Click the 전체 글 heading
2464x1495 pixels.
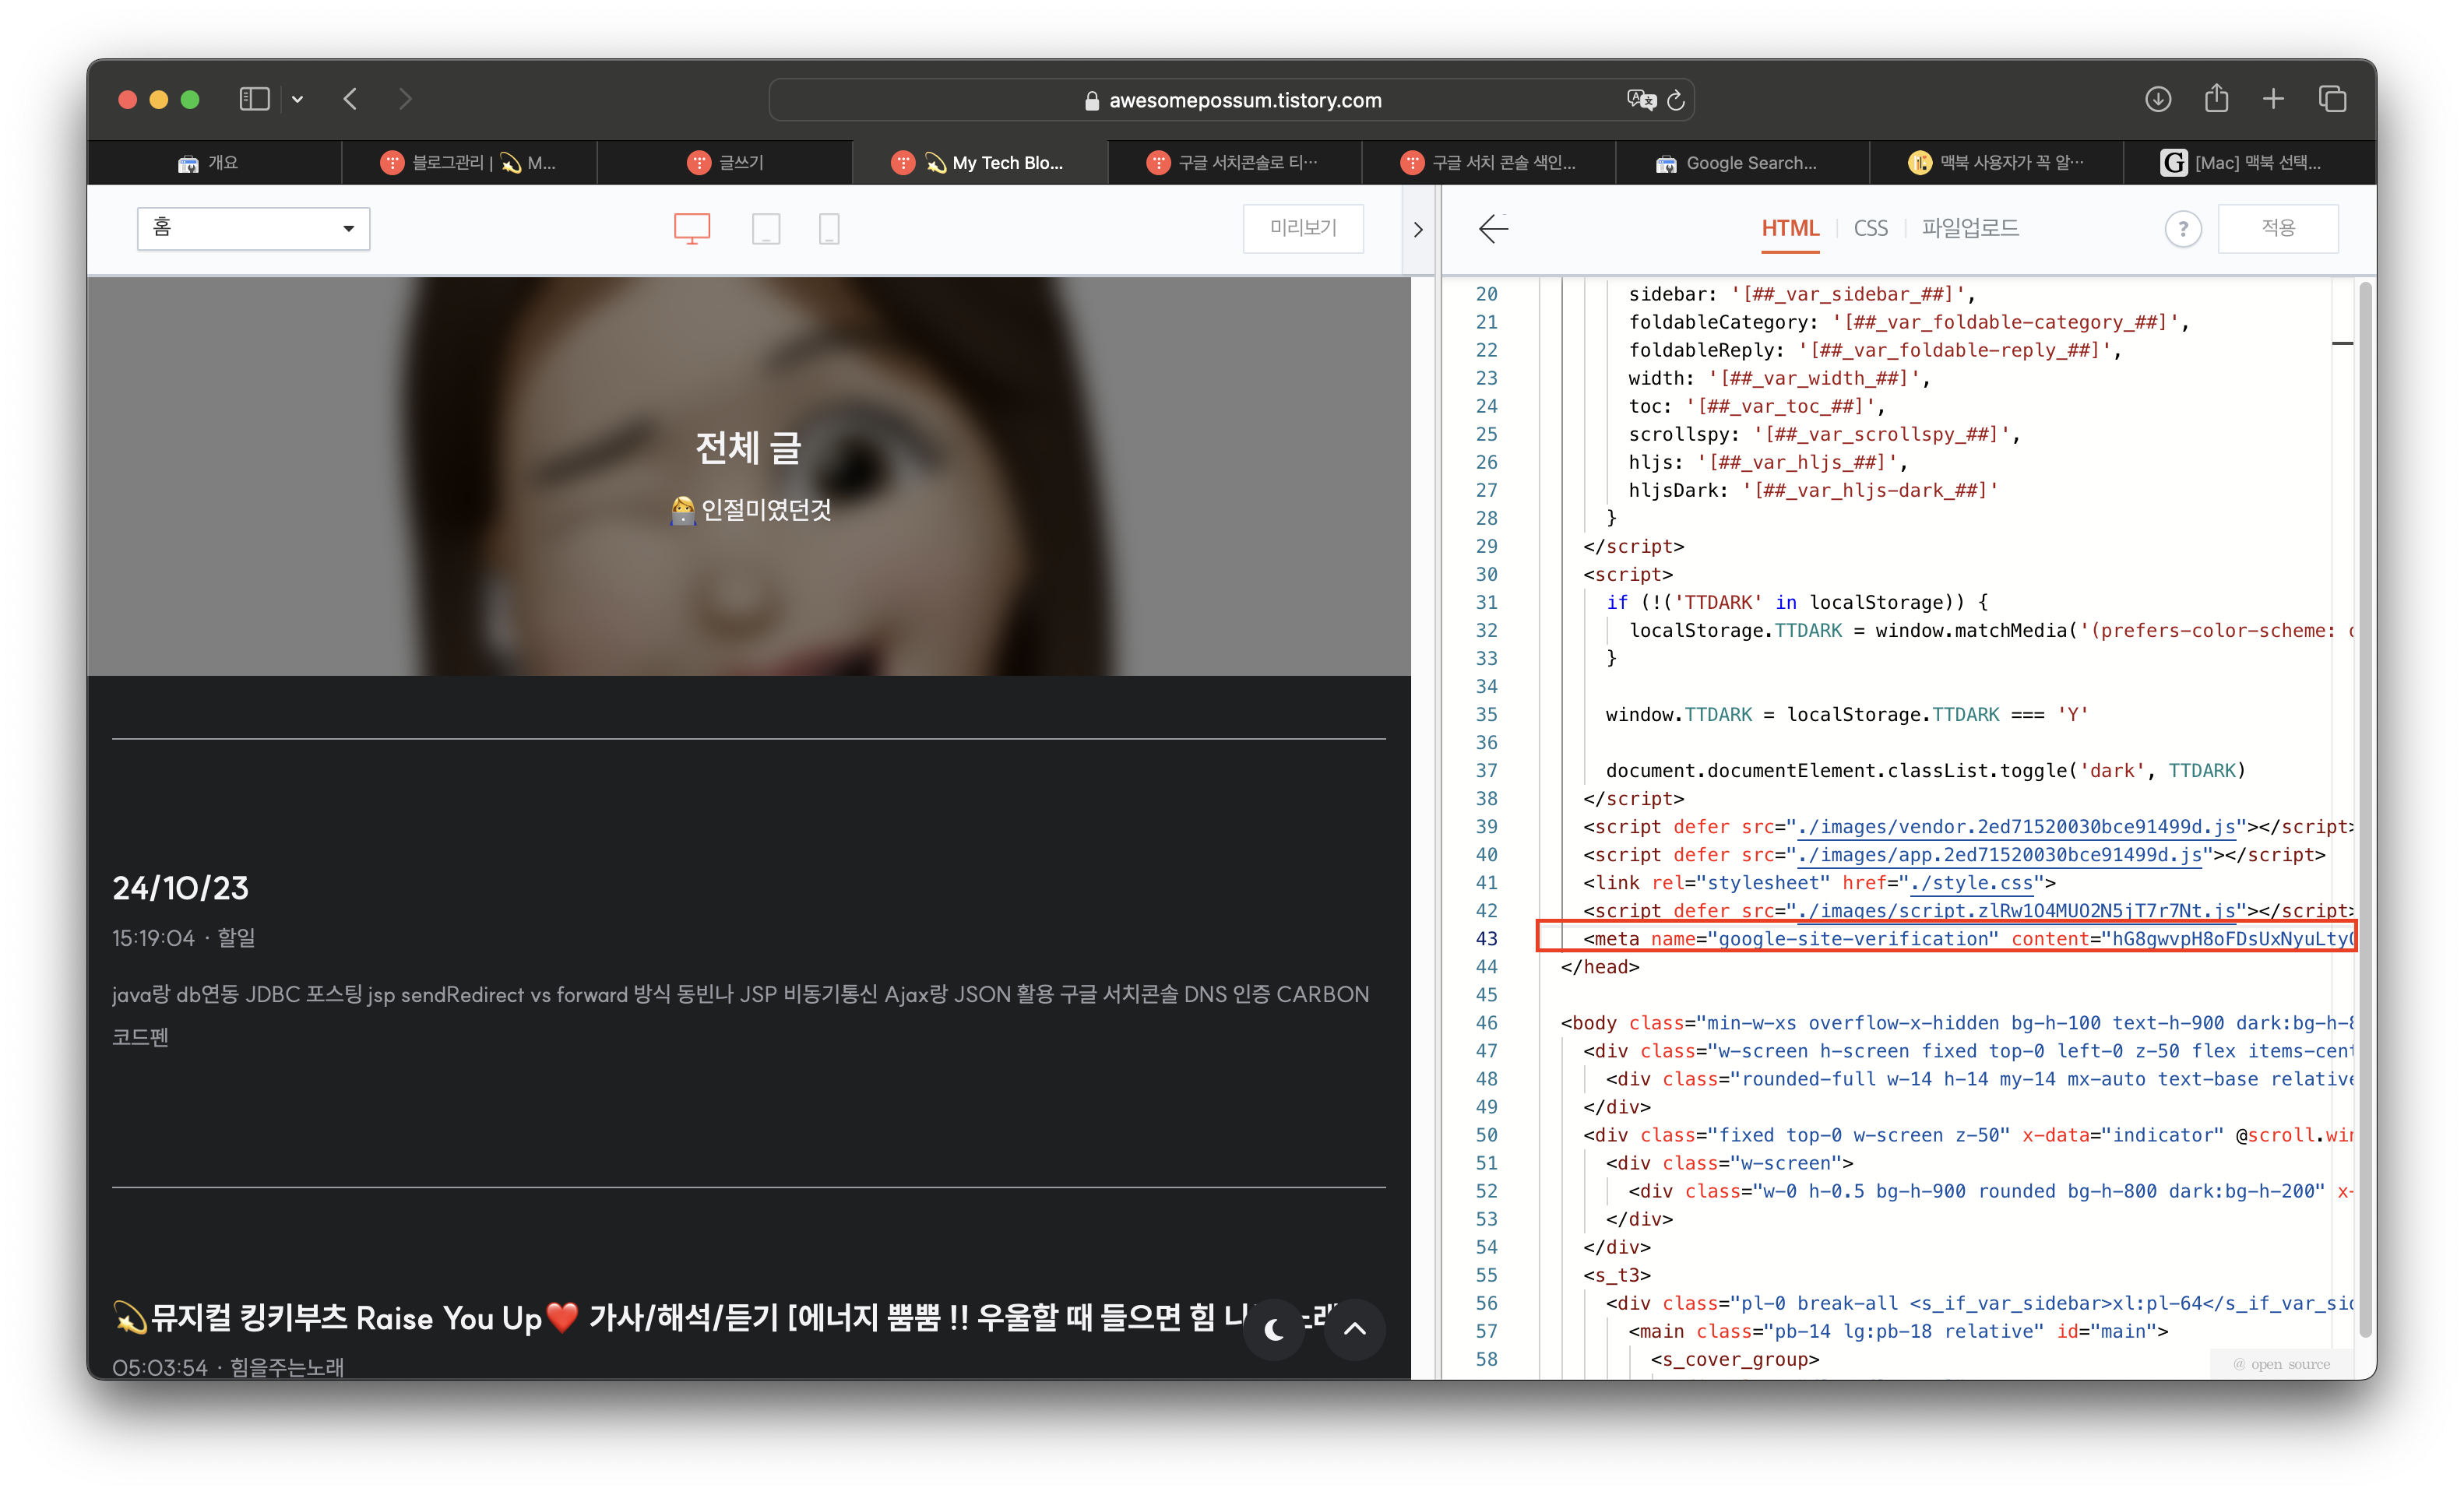[x=748, y=447]
